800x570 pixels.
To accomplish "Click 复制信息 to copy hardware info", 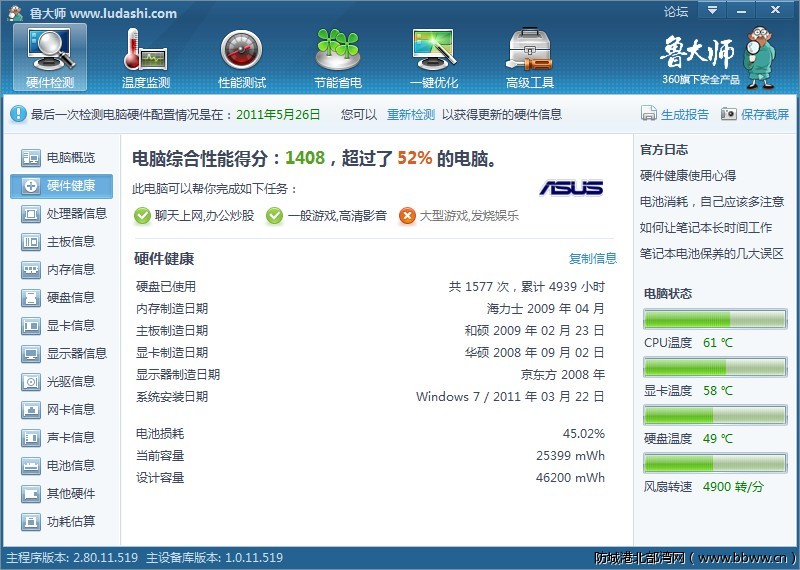I will 593,259.
